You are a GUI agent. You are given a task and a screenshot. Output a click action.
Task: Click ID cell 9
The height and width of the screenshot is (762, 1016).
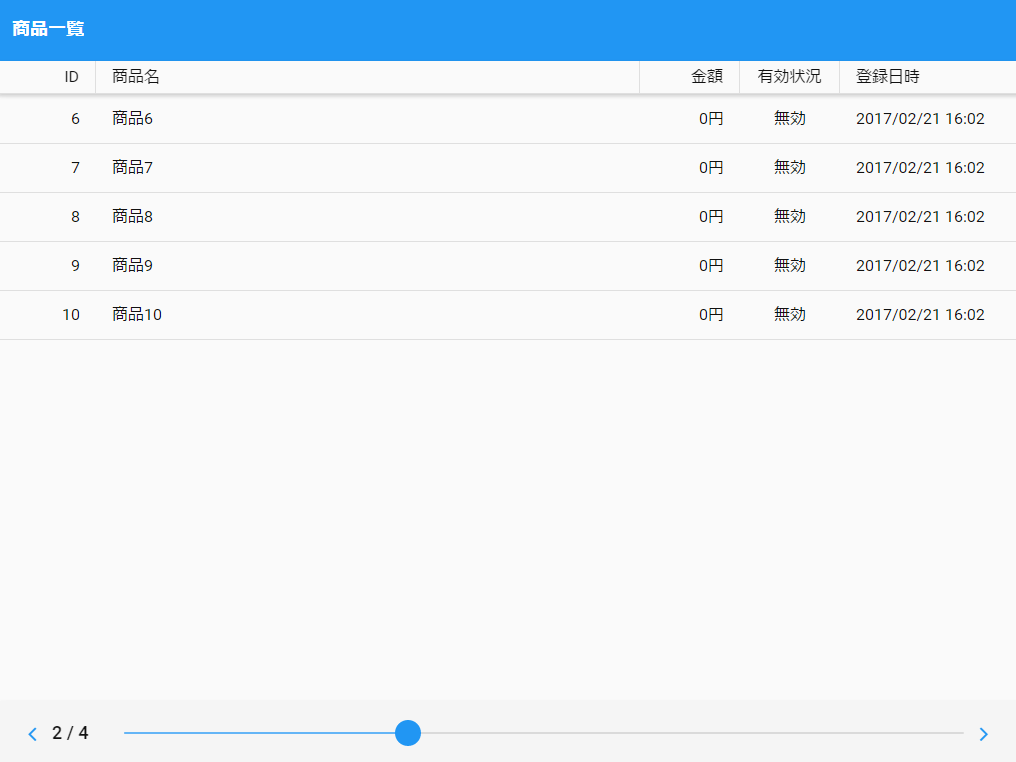click(75, 266)
